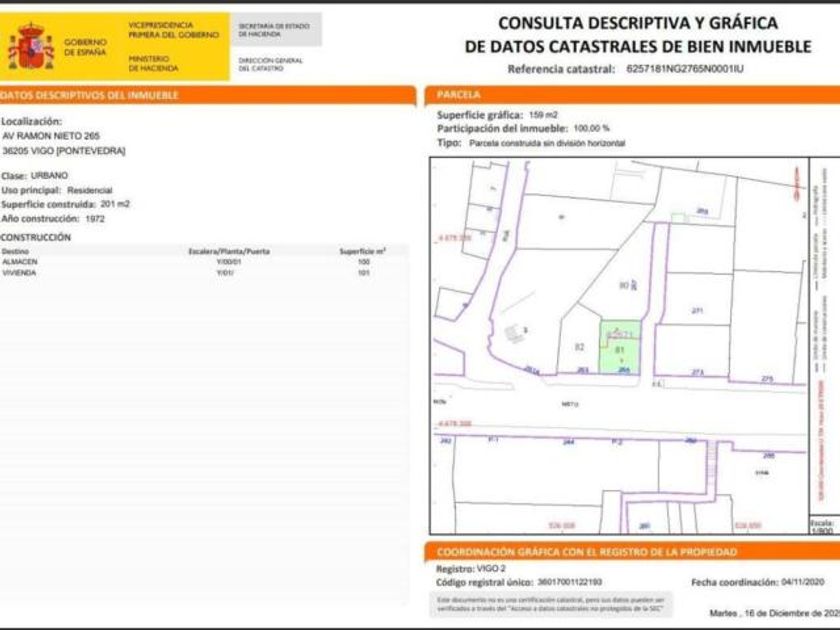840x630 pixels.
Task: Click the 'PARCELA' orange section header
Action: pos(632,95)
